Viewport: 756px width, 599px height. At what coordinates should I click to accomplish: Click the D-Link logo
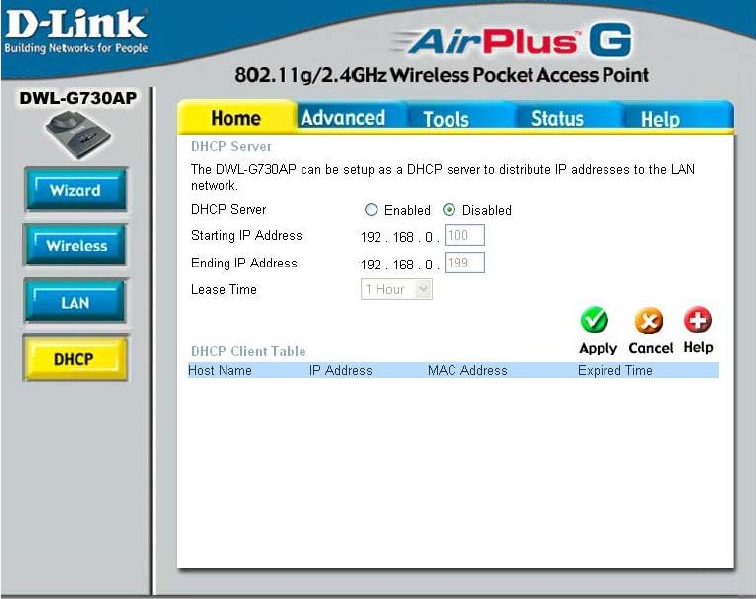point(76,31)
